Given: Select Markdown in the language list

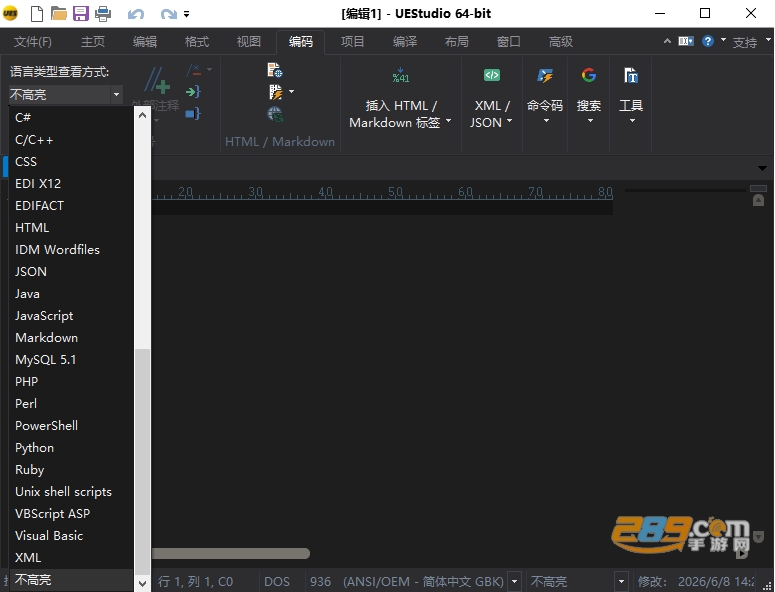Looking at the screenshot, I should 71,338.
